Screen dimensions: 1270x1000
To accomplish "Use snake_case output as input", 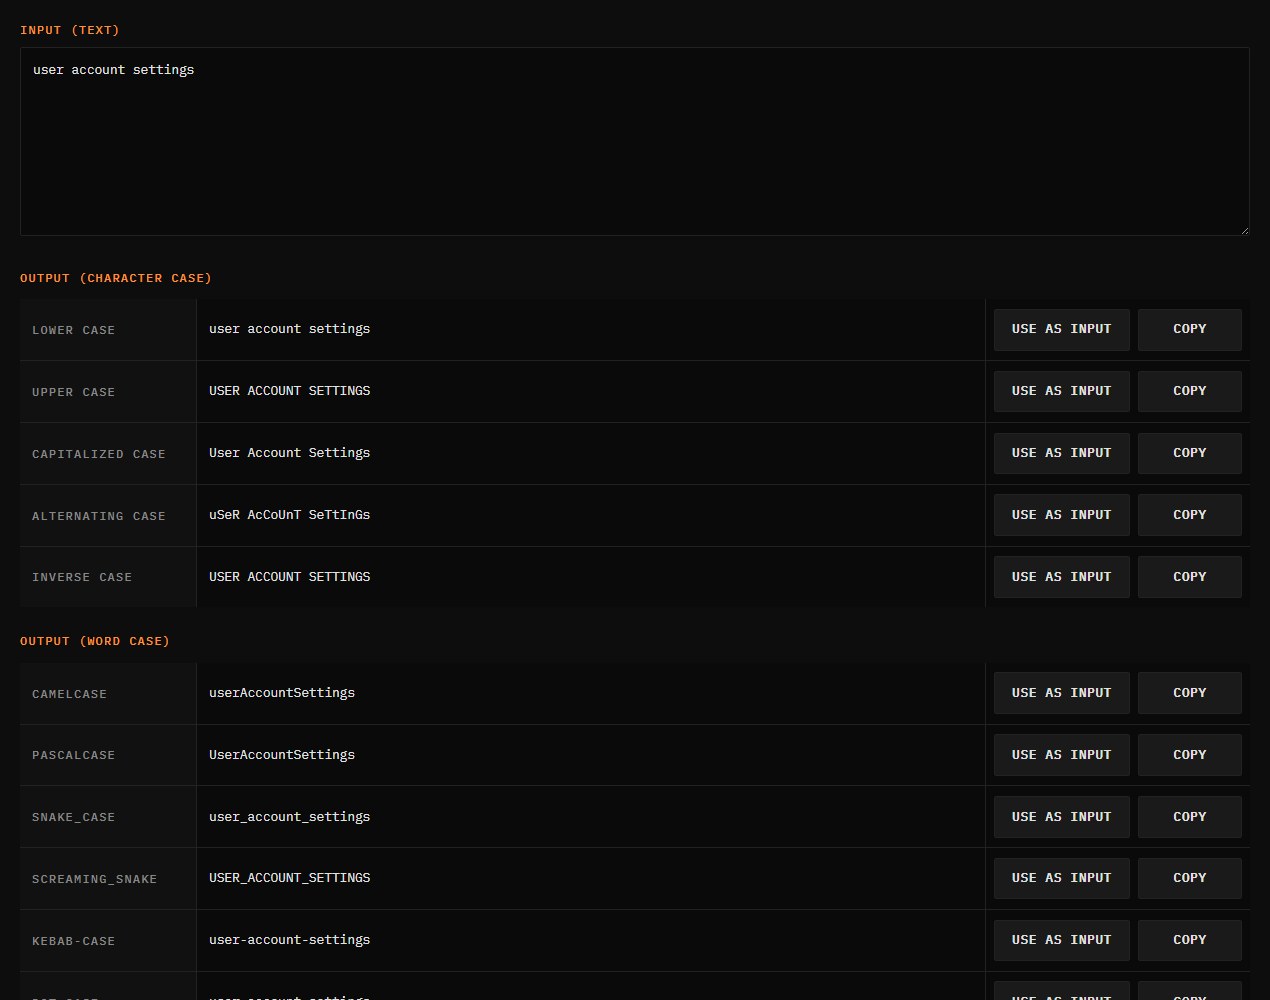I will (x=1061, y=817).
